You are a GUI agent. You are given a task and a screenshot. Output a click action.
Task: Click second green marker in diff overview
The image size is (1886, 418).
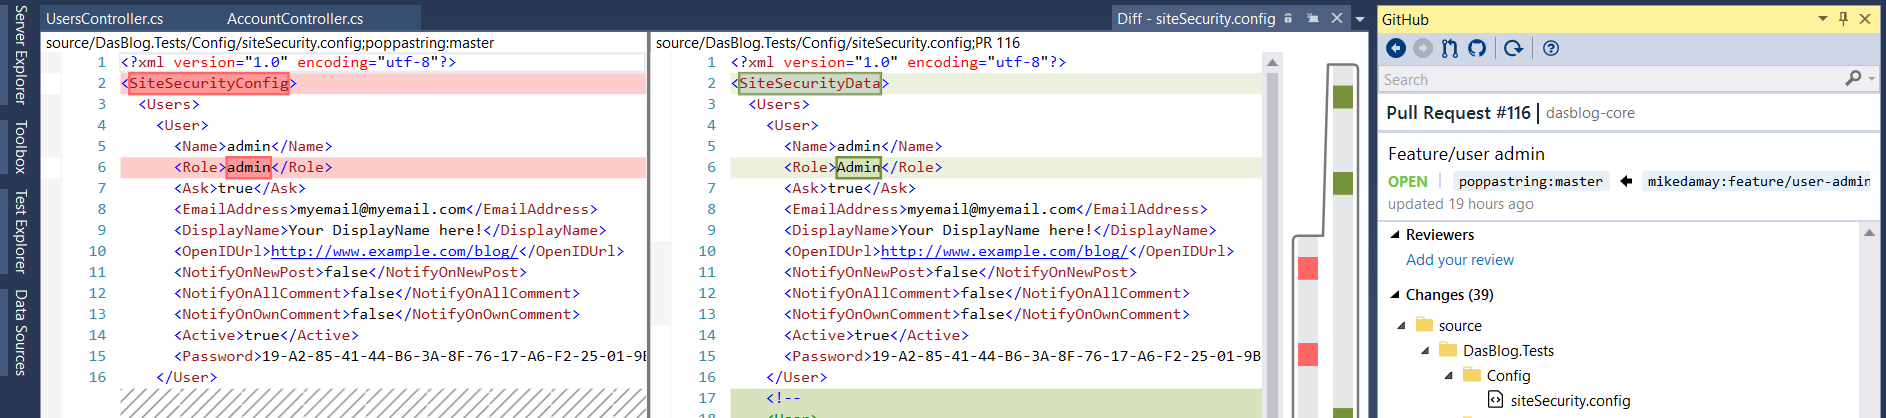click(1343, 183)
